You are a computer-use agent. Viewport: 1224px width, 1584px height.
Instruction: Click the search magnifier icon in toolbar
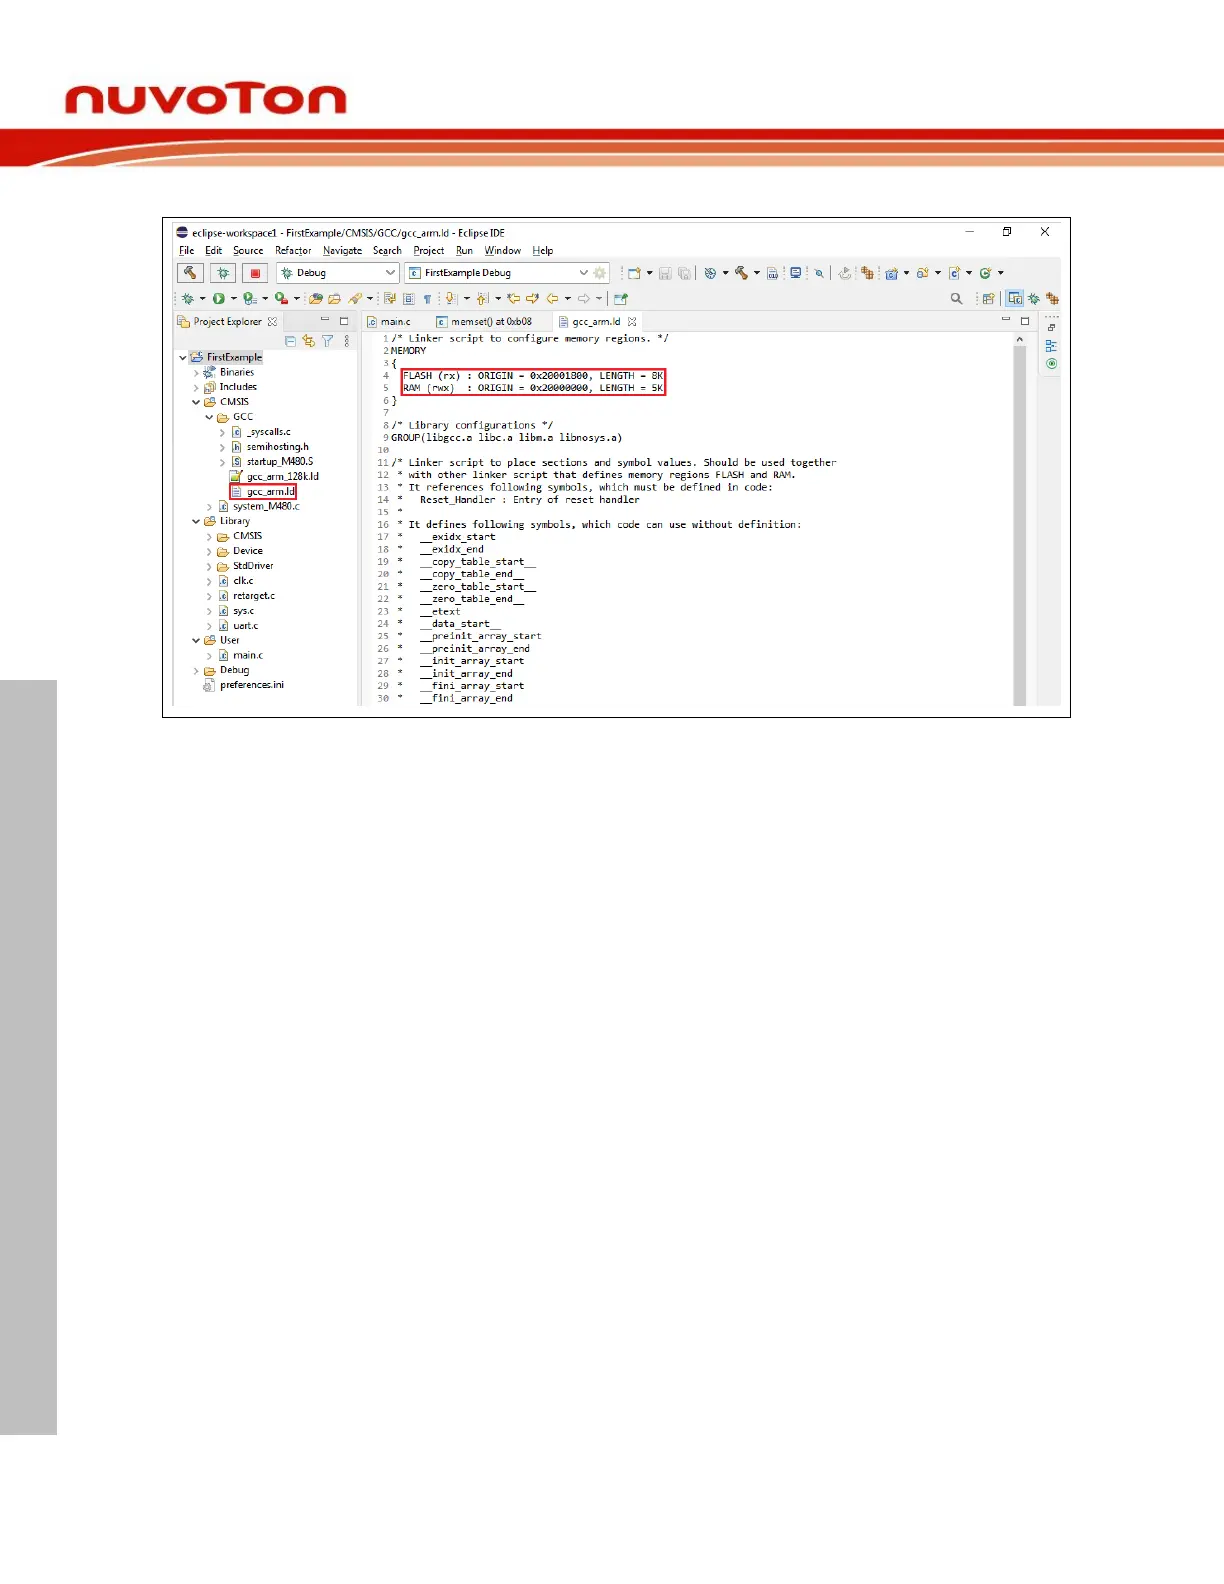[956, 298]
